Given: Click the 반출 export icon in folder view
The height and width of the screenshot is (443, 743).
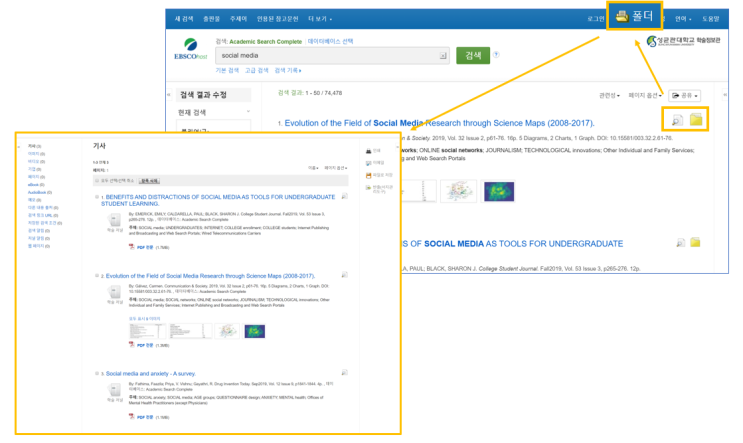Looking at the screenshot, I should [x=369, y=188].
